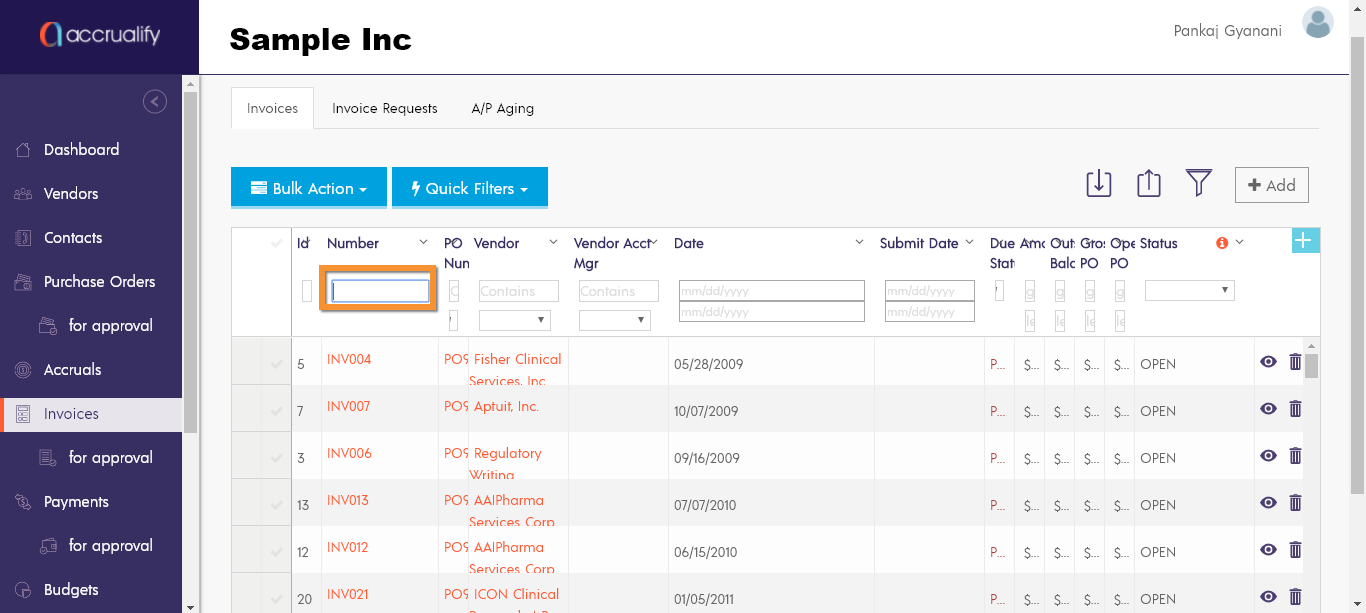
Task: View invoice INV004 with eye icon
Action: coord(1268,362)
